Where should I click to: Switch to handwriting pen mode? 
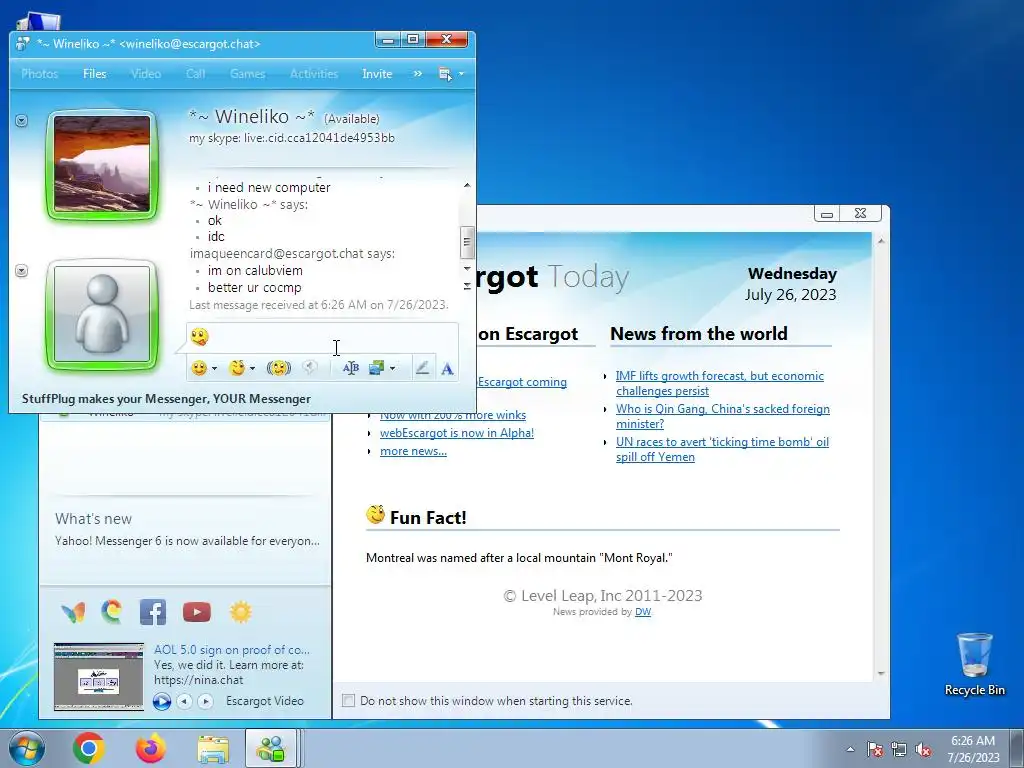click(423, 368)
